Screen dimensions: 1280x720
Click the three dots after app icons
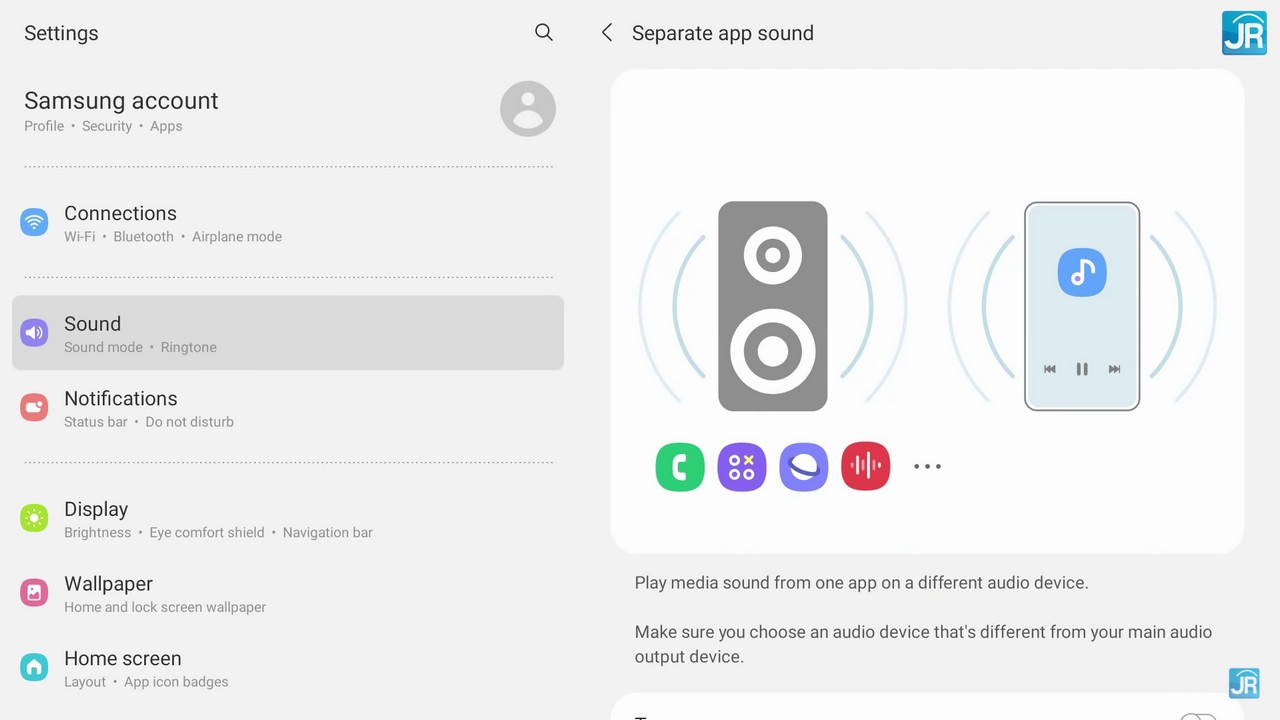point(927,467)
